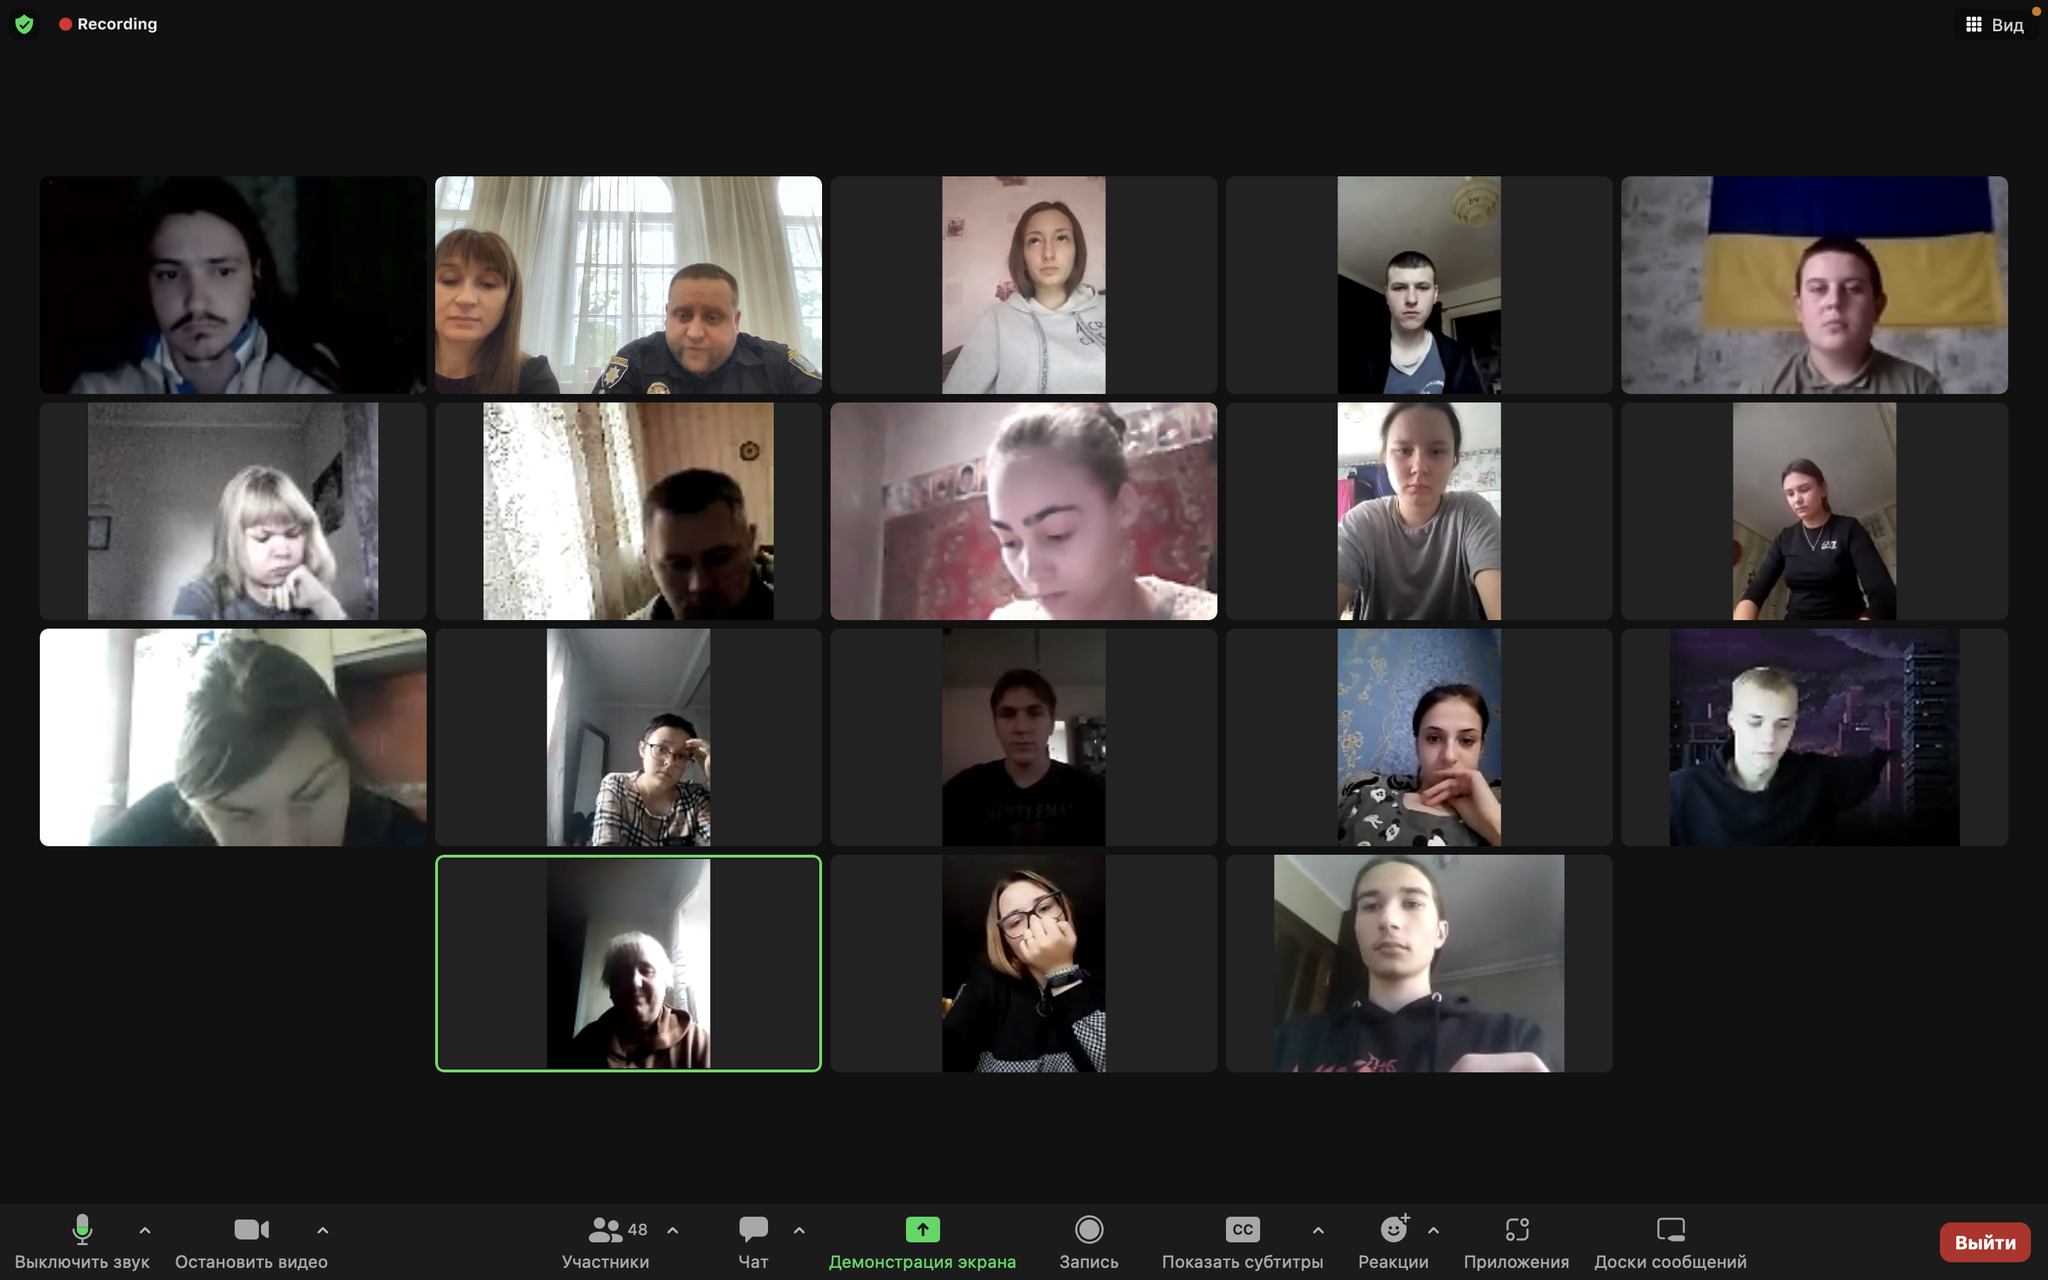
Task: Expand subtitles options arrow
Action: click(1318, 1230)
